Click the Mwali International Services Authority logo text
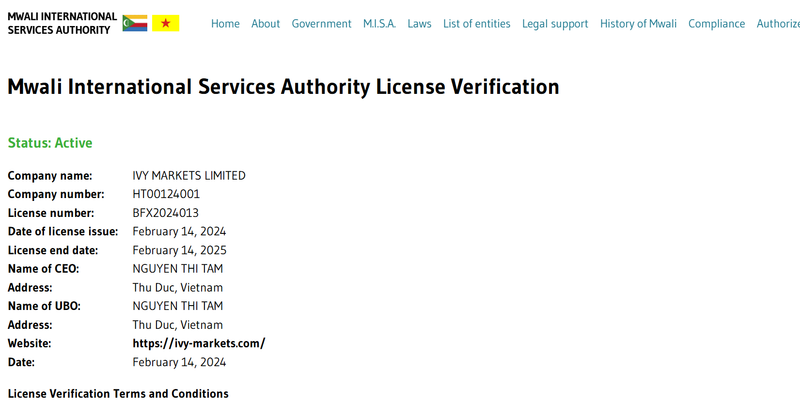The image size is (800, 414). pyautogui.click(x=62, y=23)
